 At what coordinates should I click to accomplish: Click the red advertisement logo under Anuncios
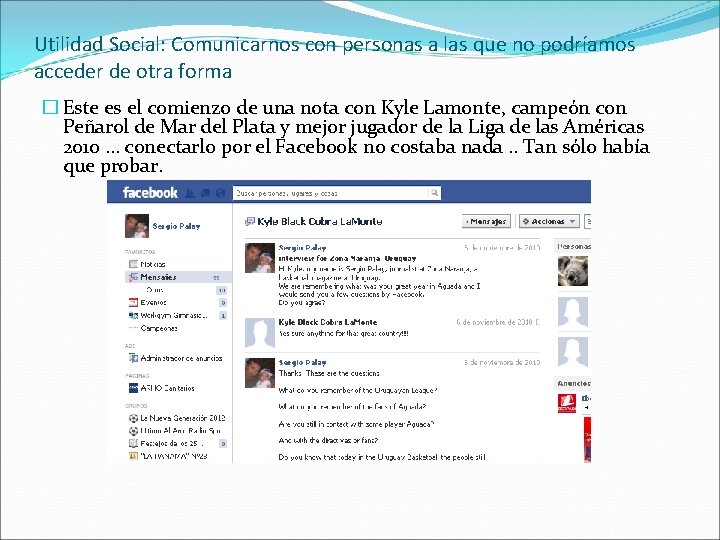pyautogui.click(x=567, y=404)
